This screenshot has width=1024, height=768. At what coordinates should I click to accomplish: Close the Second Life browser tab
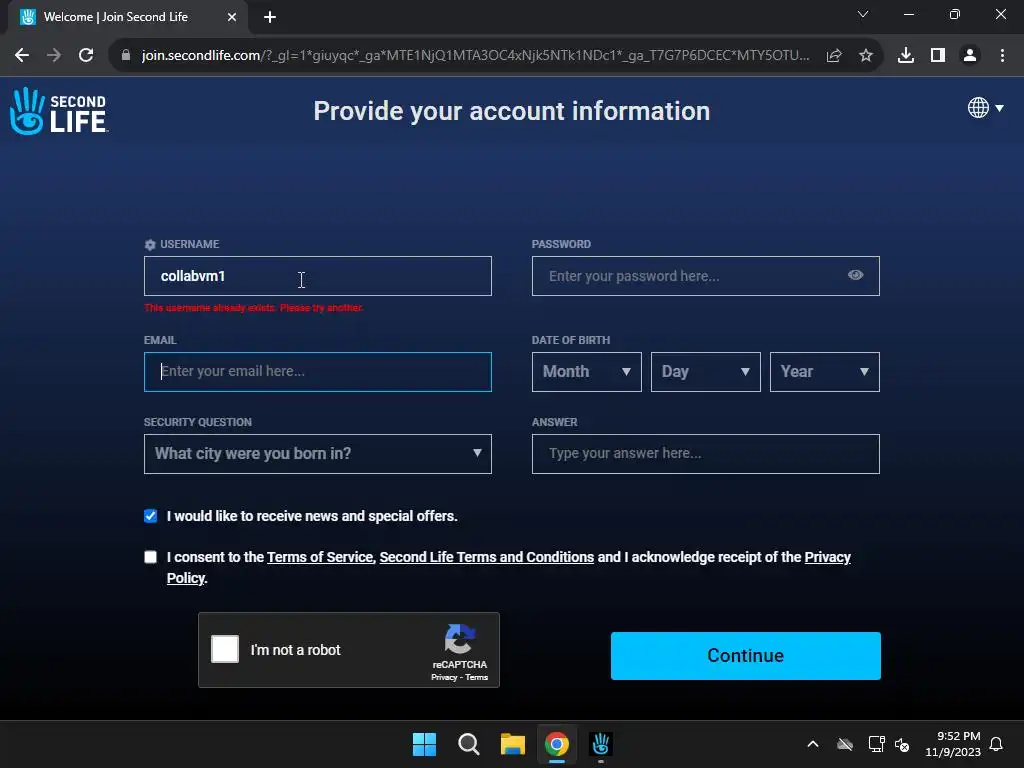232,17
